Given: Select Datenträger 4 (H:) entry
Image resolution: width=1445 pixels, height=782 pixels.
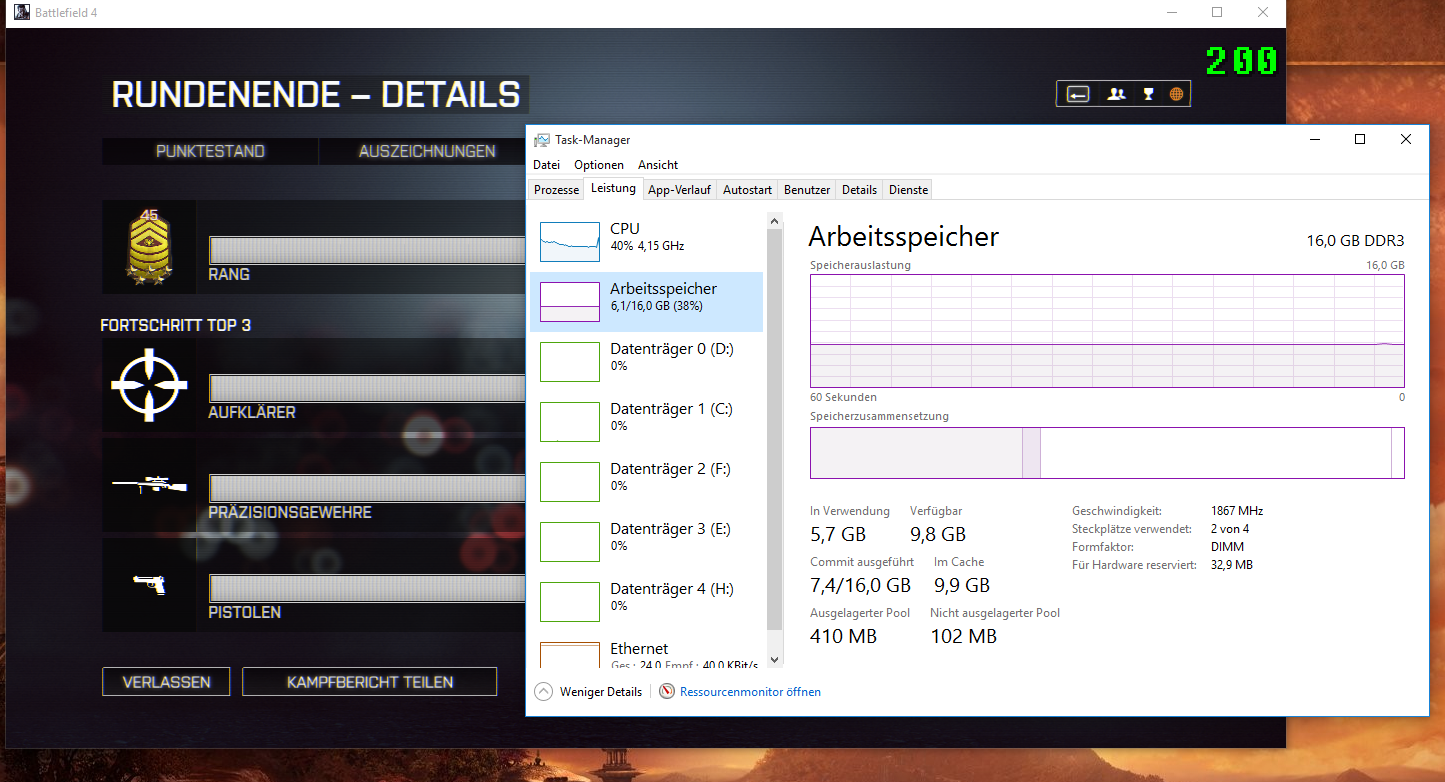Looking at the screenshot, I should pos(646,602).
